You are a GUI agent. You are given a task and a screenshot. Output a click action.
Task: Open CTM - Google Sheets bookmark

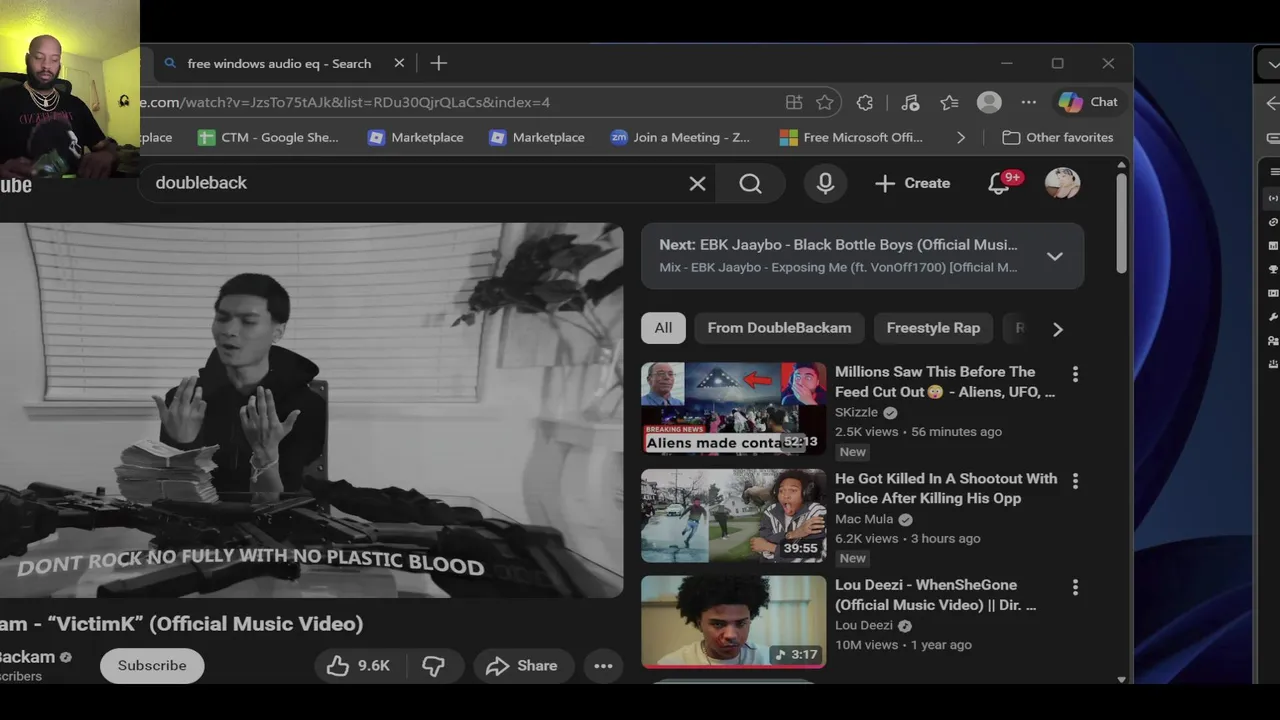(x=268, y=137)
